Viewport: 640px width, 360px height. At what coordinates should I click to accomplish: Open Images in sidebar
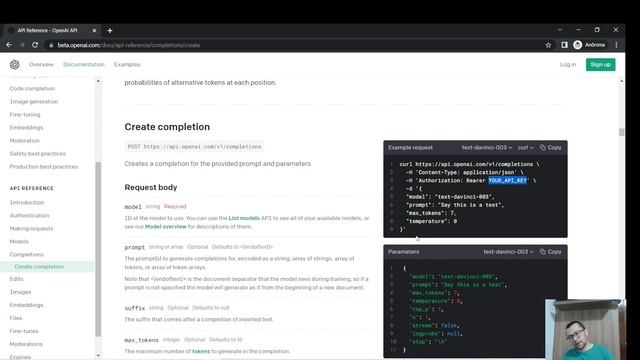[x=20, y=292]
